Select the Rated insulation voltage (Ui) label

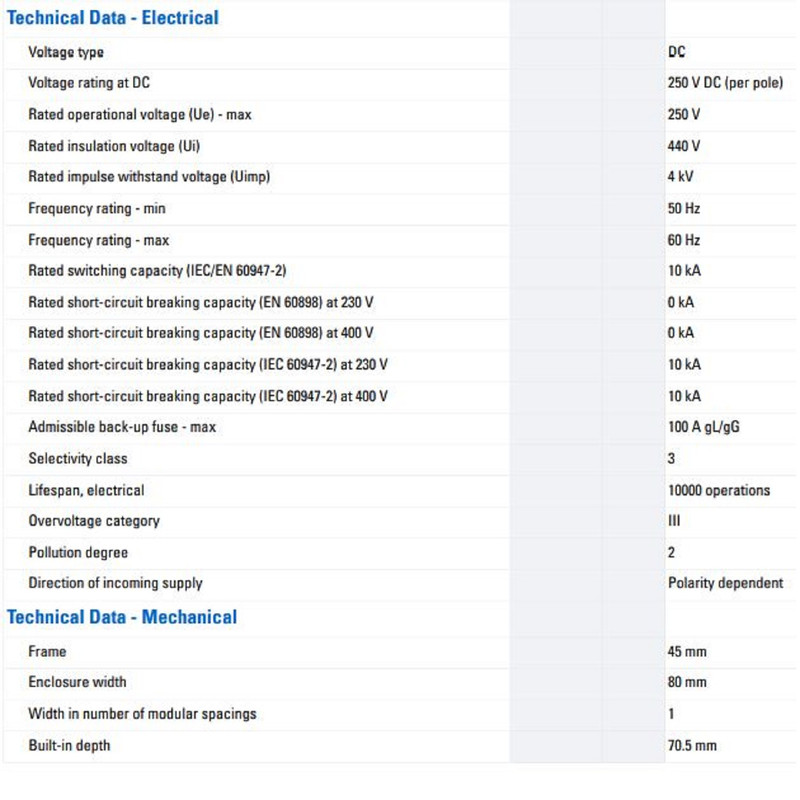click(x=114, y=146)
